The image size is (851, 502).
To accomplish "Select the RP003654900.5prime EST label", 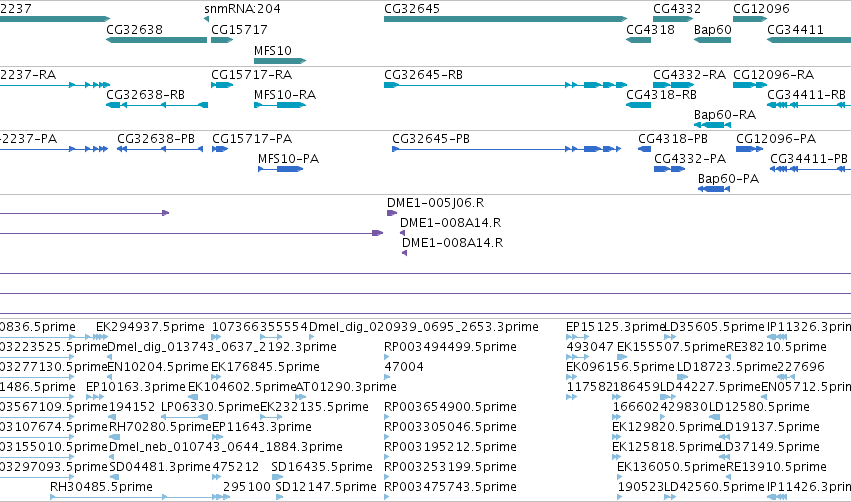I will (x=450, y=406).
